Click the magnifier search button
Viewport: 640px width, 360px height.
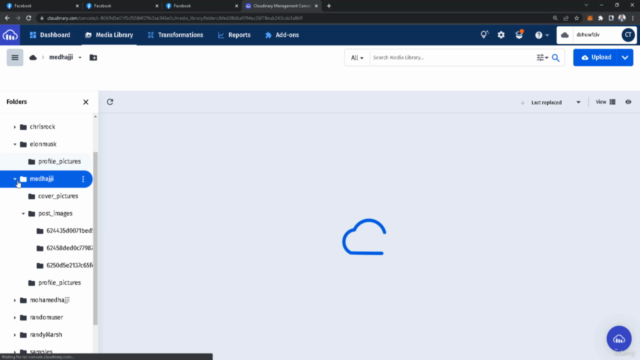point(556,58)
